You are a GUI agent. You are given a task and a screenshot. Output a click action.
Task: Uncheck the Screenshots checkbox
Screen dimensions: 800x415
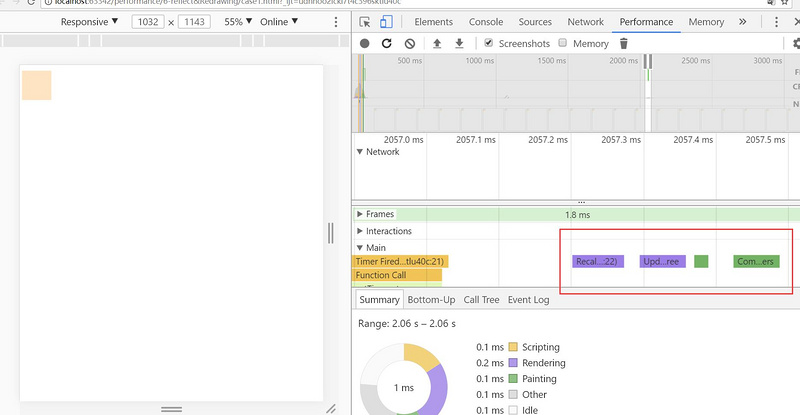488,44
